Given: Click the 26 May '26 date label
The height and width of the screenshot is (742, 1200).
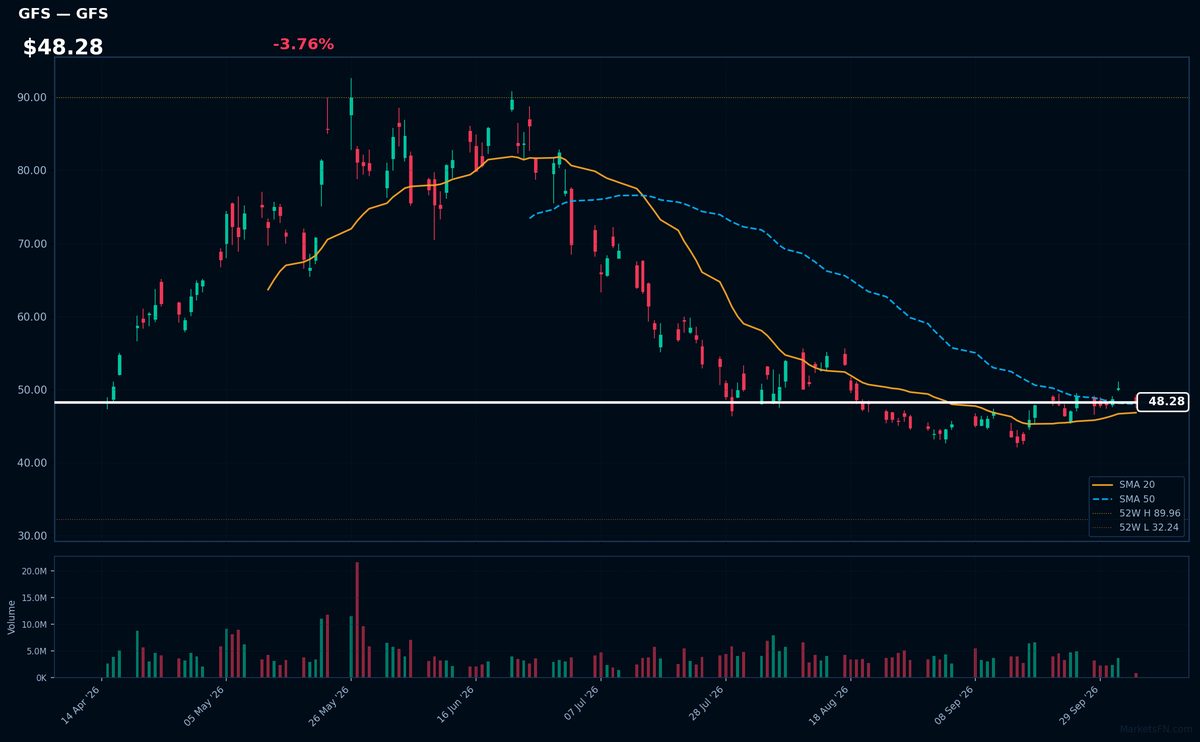Looking at the screenshot, I should coord(331,704).
